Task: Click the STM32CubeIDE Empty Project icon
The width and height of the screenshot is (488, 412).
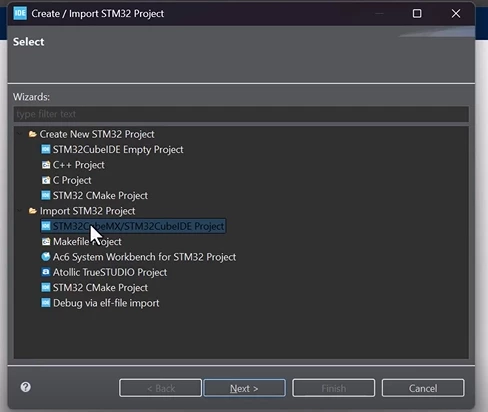Action: (x=46, y=149)
